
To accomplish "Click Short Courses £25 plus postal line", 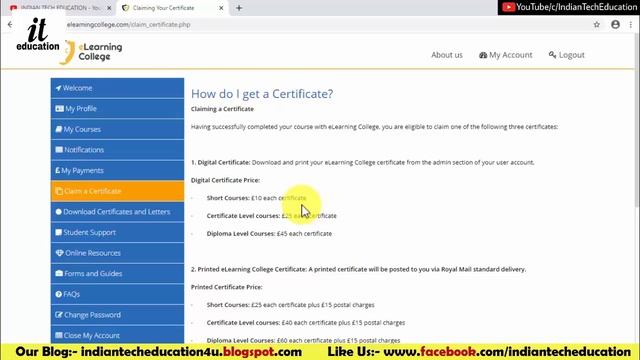I will 291,305.
